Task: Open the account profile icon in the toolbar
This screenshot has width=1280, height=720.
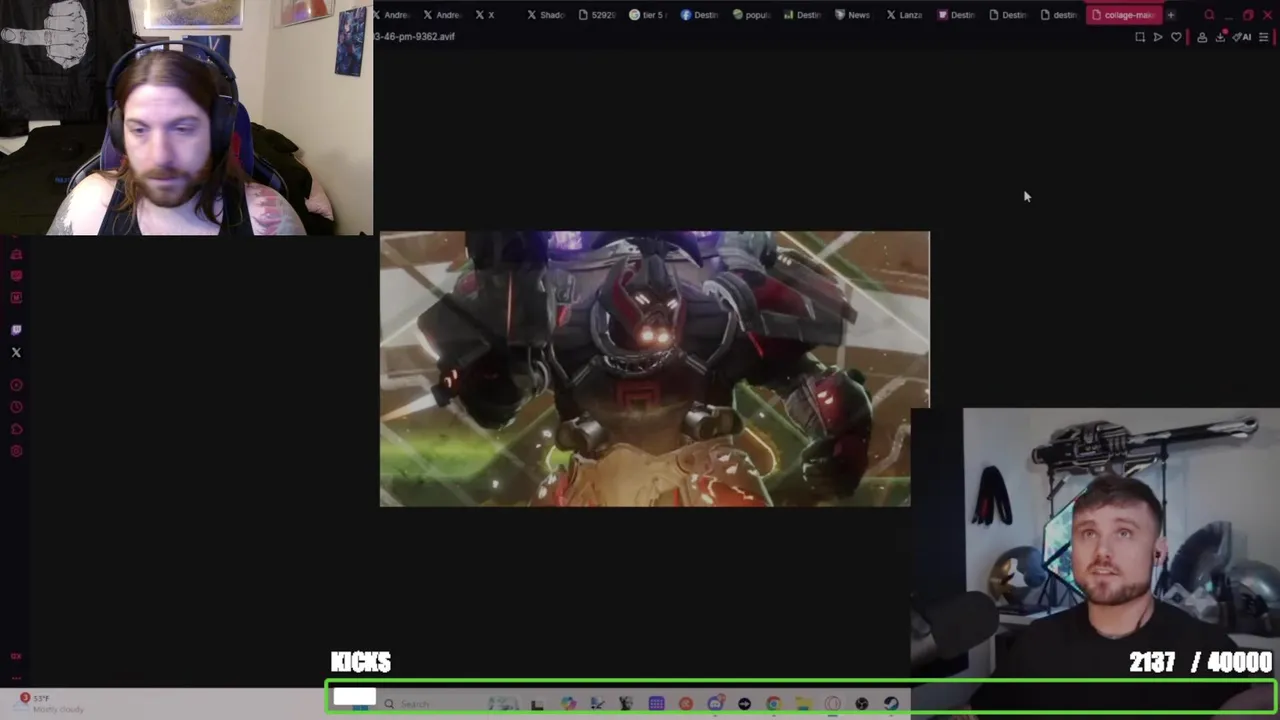Action: [1202, 37]
